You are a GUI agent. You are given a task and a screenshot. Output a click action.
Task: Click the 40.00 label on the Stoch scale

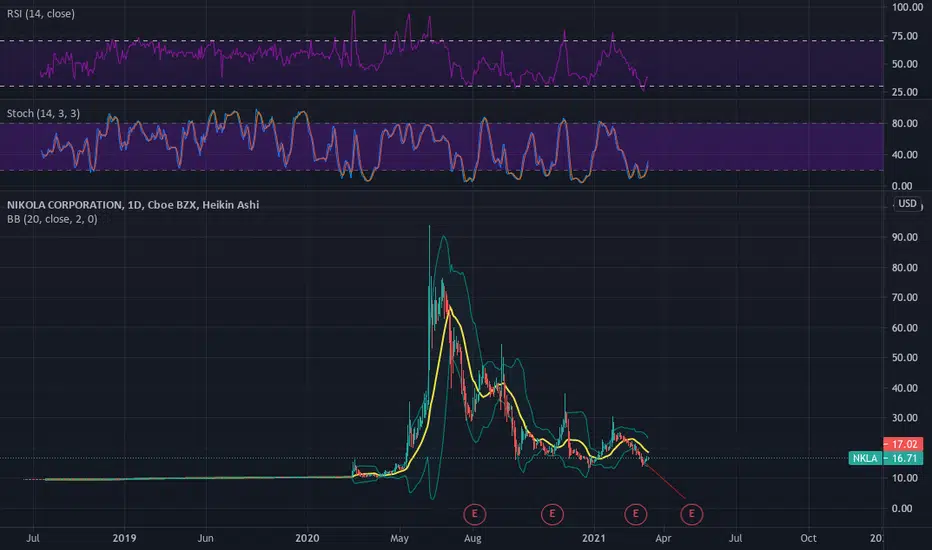pos(905,155)
